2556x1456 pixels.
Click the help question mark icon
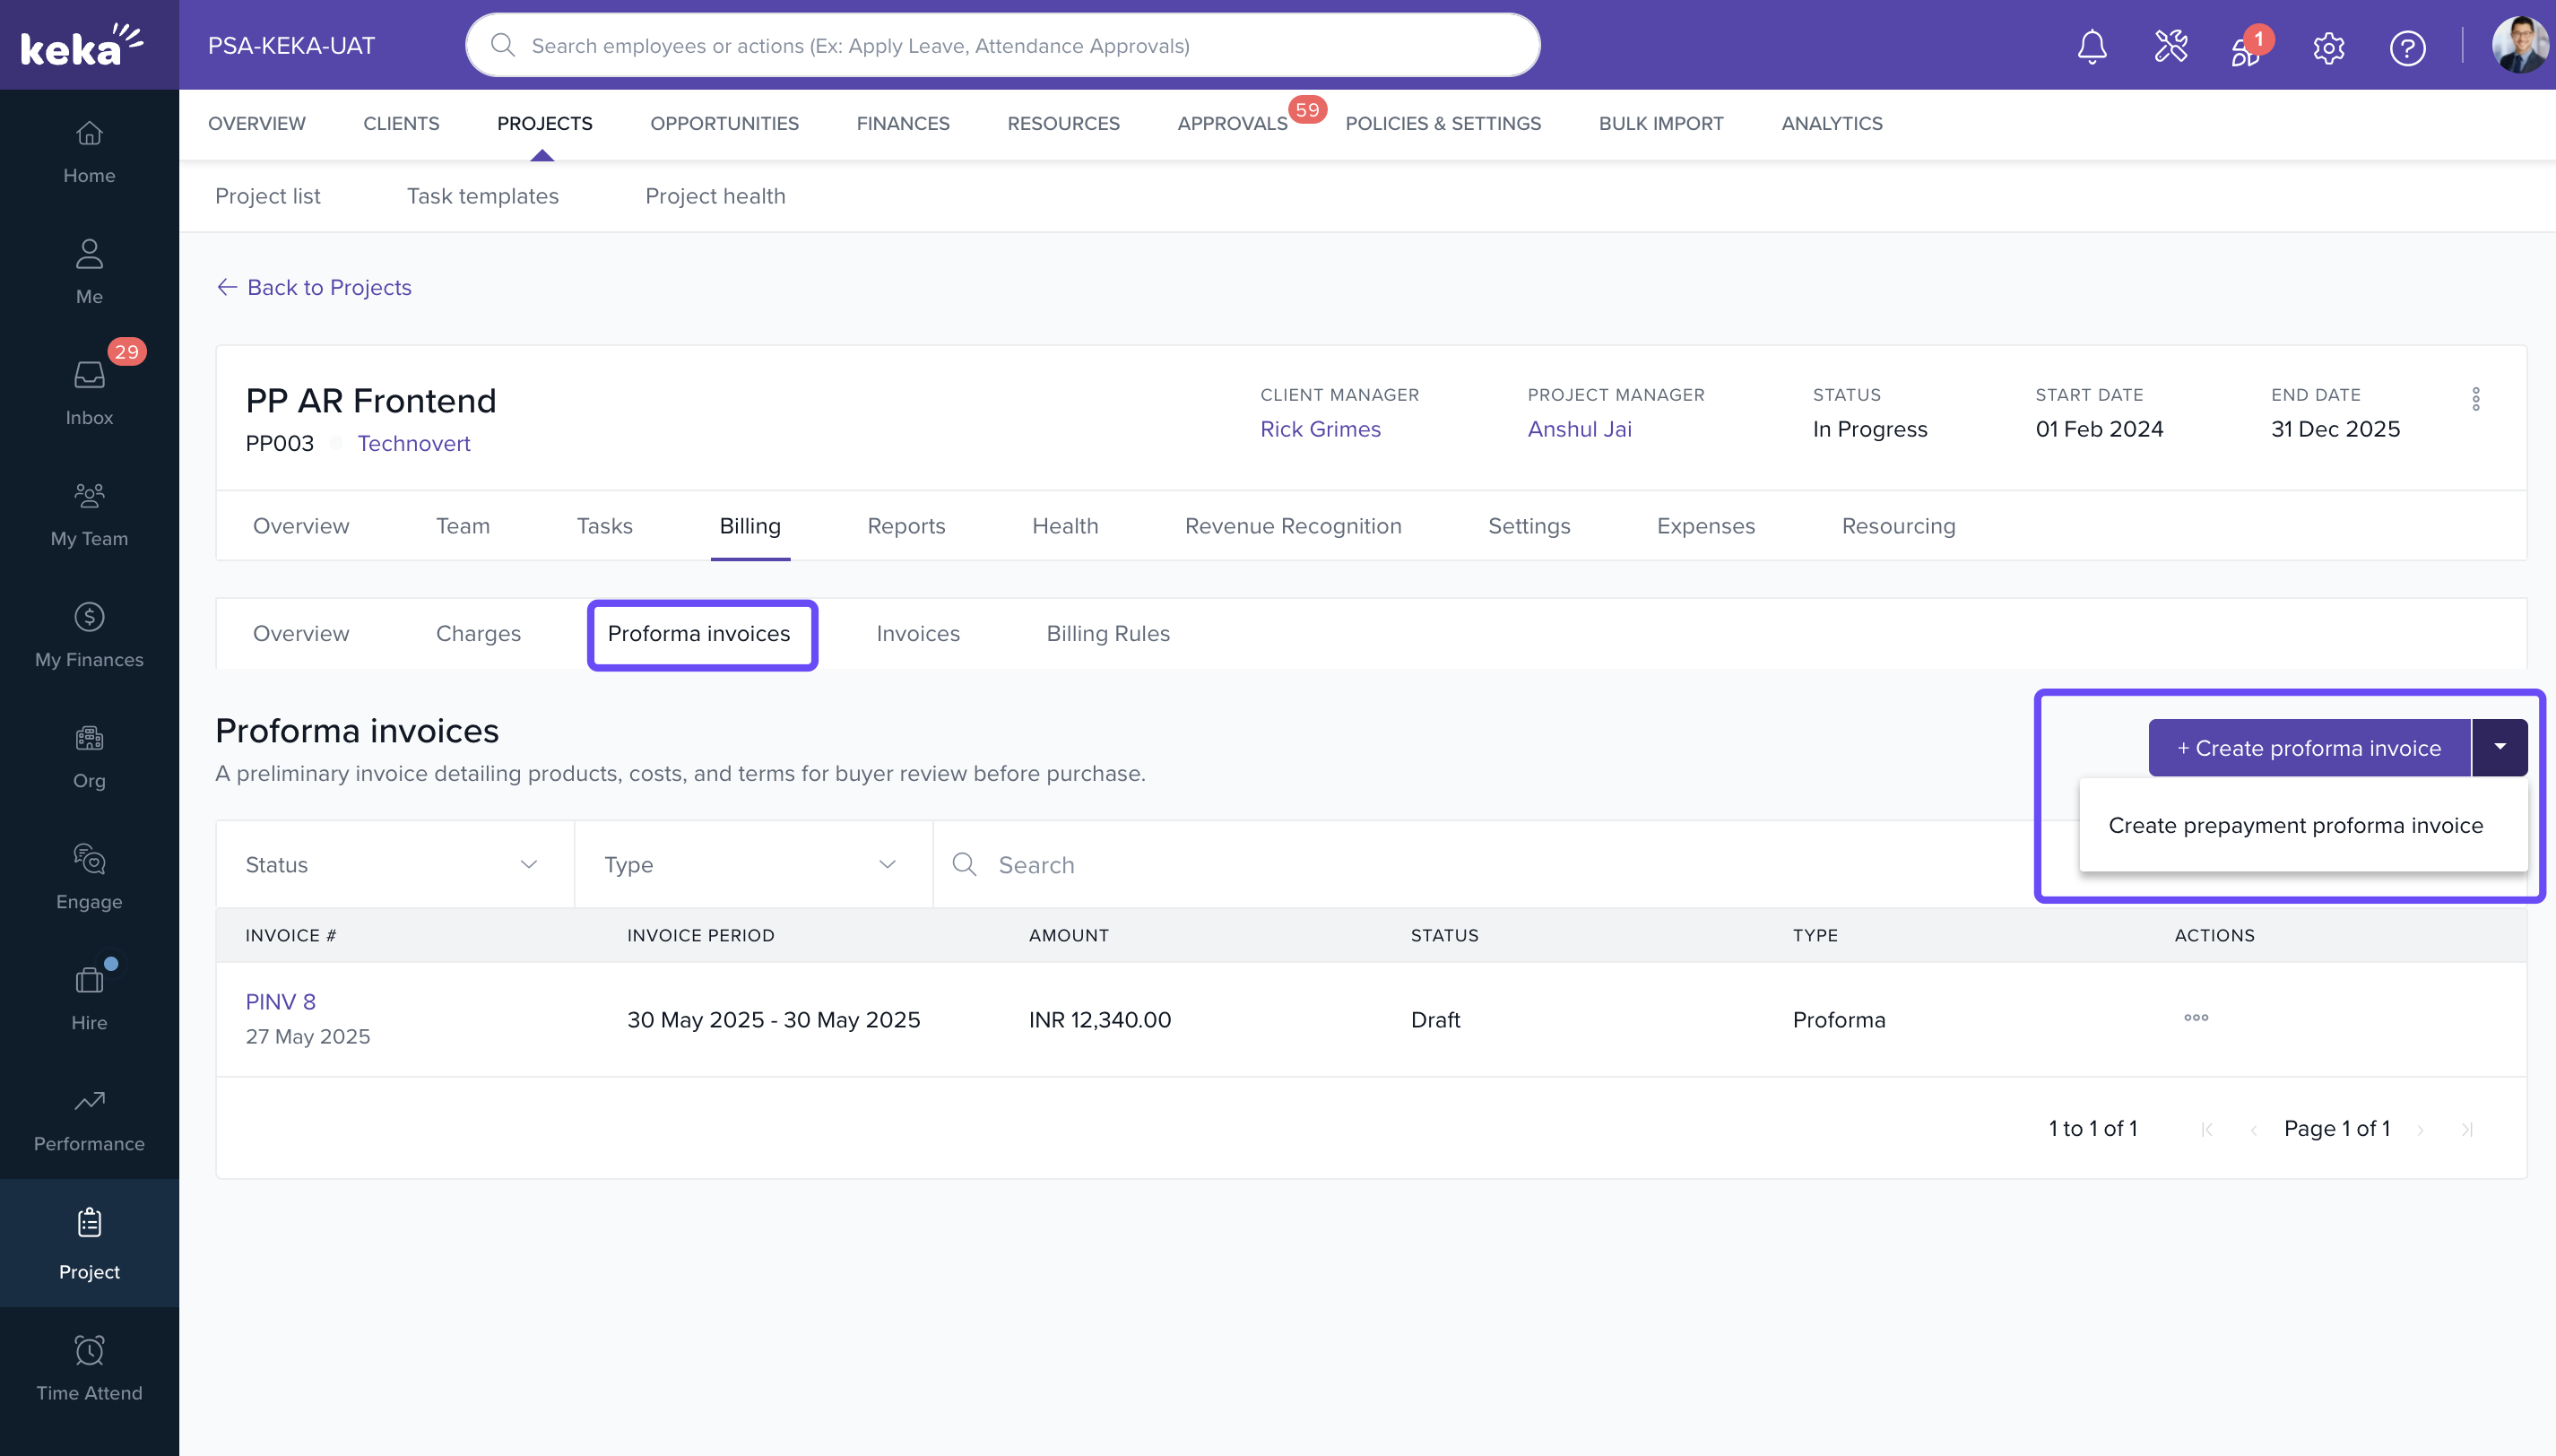(2407, 47)
